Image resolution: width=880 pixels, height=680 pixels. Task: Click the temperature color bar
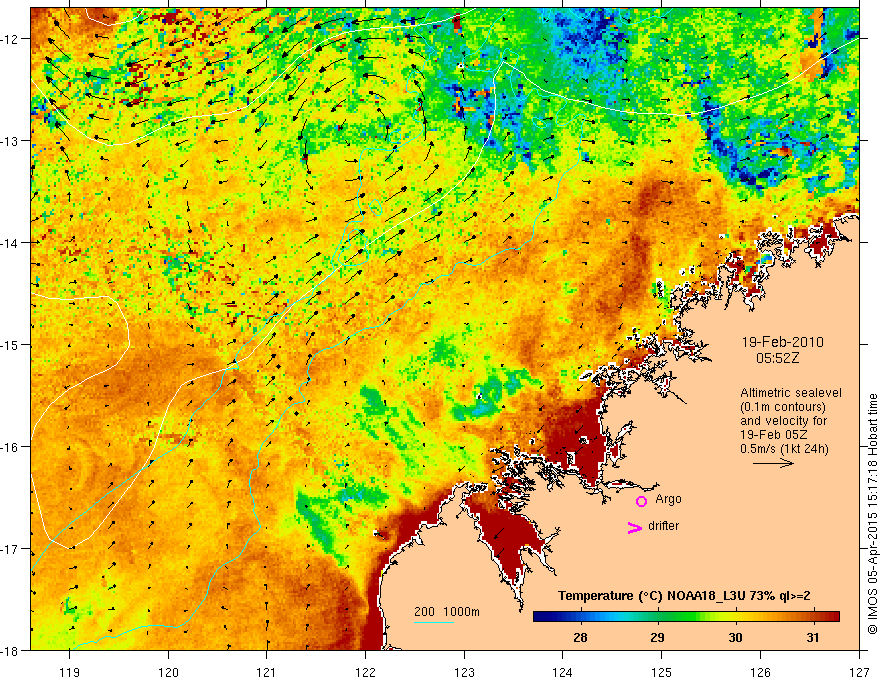pyautogui.click(x=686, y=616)
